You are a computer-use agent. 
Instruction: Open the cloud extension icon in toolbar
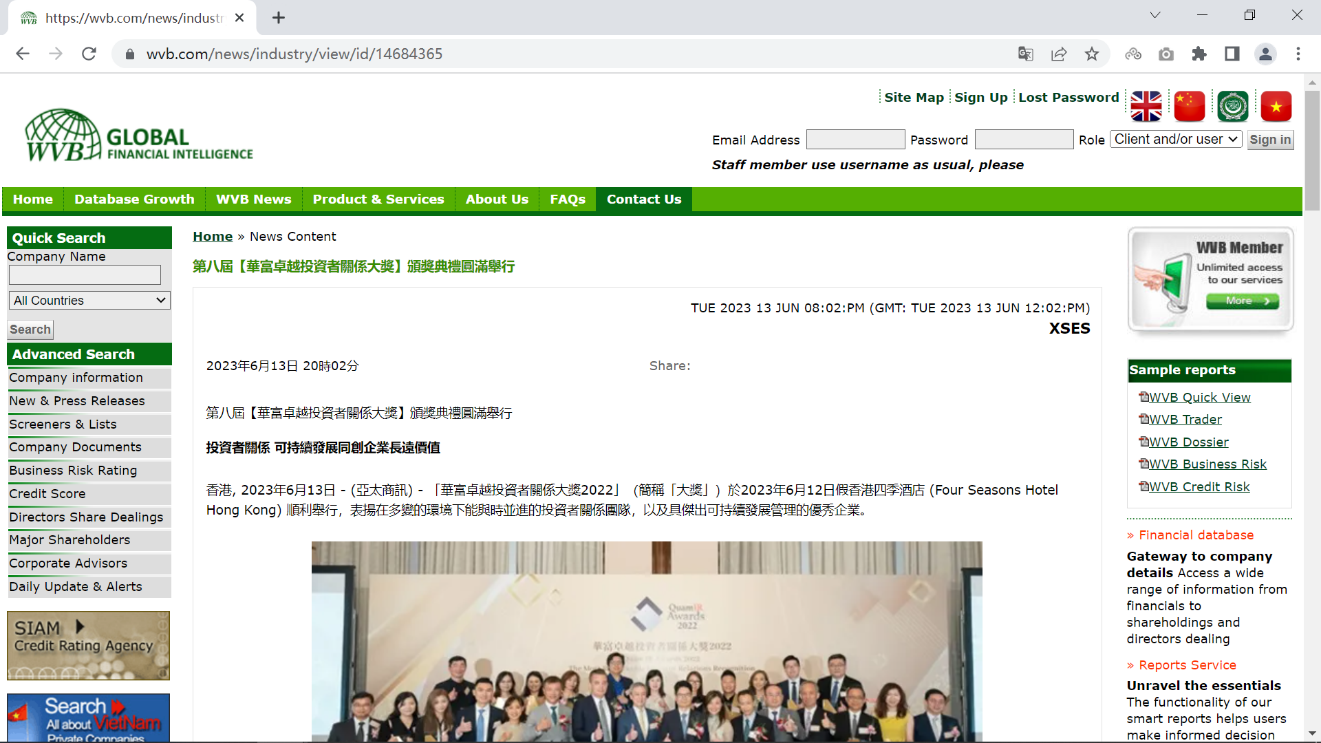click(1133, 54)
